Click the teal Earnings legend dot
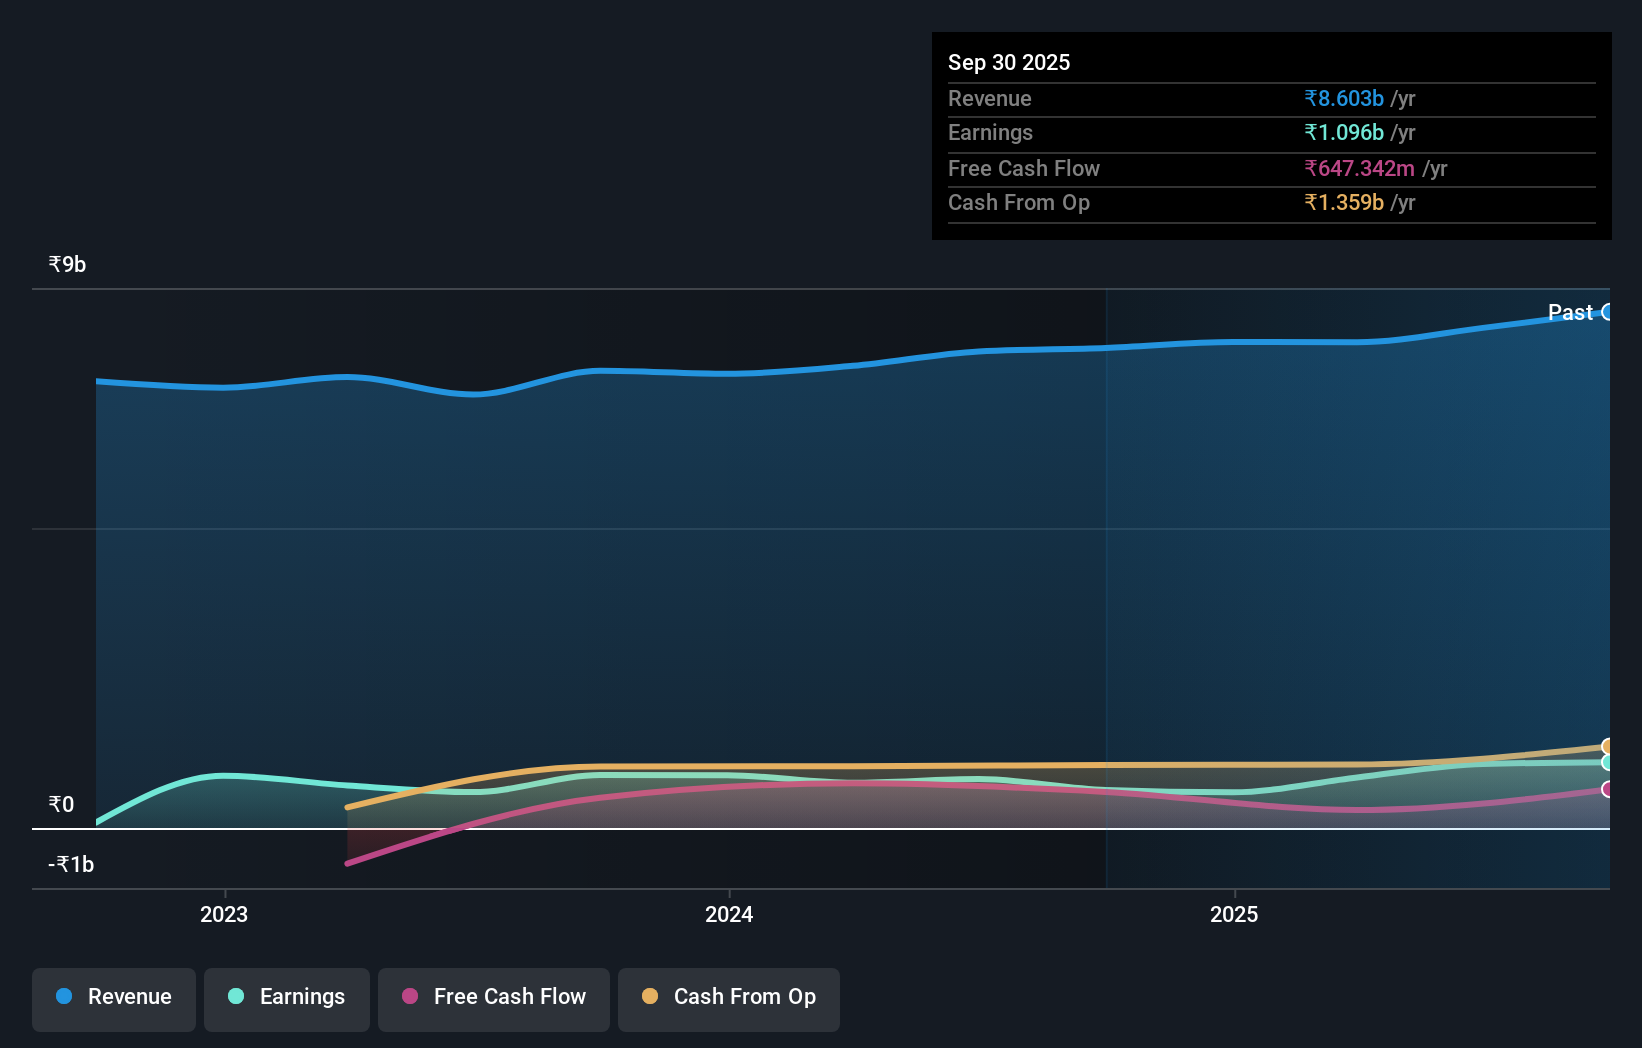Screen dimensions: 1642x1048 pos(236,996)
